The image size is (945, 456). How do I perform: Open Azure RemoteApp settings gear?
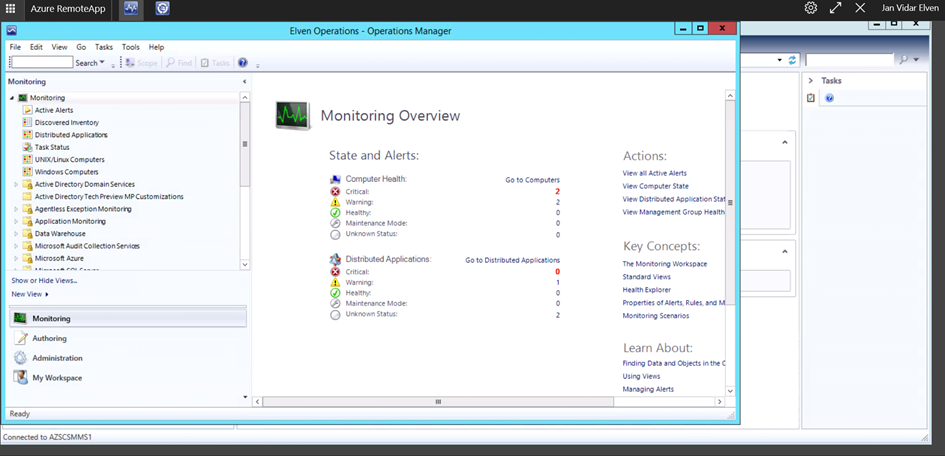coord(811,8)
